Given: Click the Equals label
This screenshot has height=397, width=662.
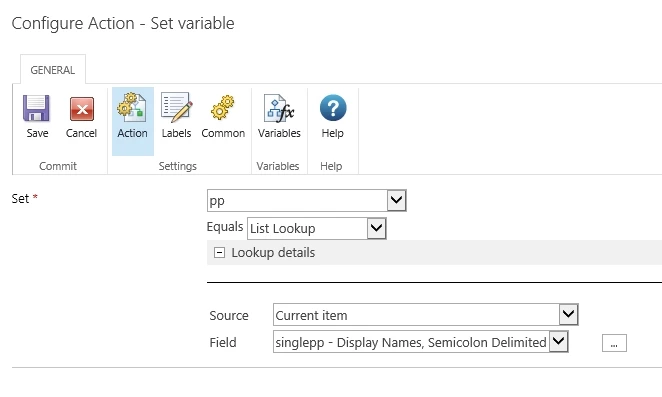Looking at the screenshot, I should [225, 227].
